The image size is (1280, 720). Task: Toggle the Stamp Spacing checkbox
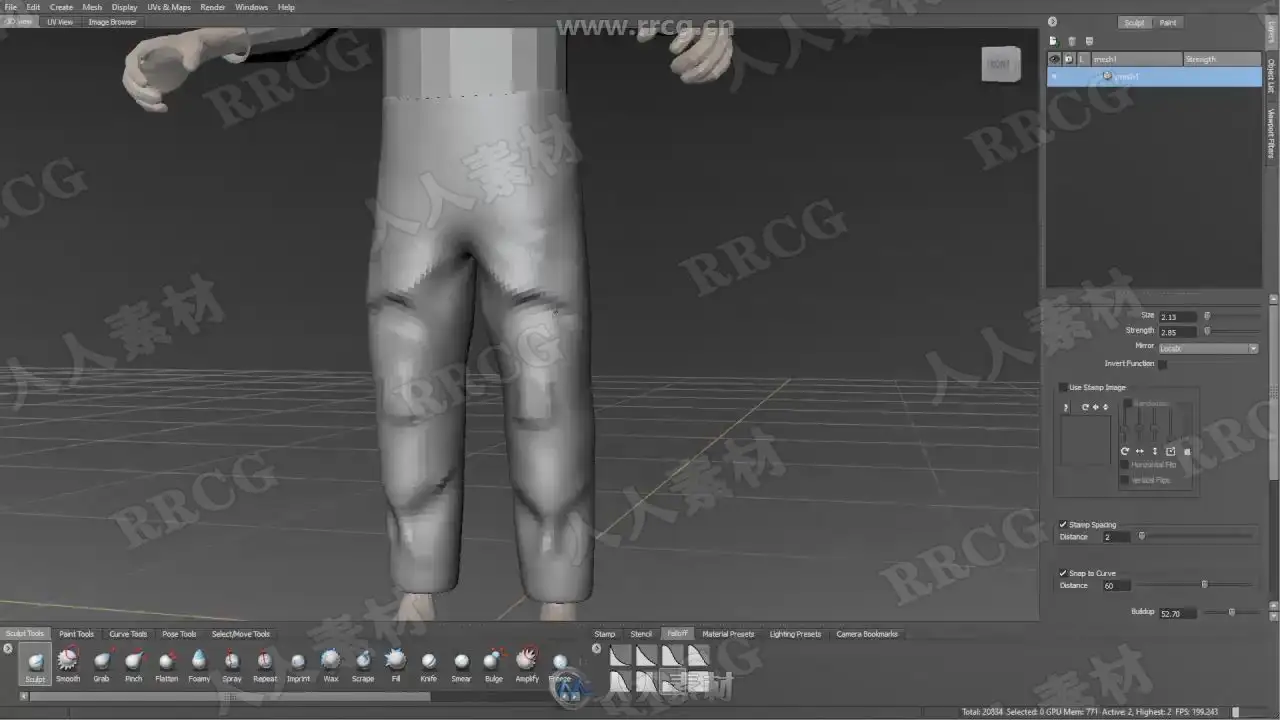click(x=1063, y=524)
